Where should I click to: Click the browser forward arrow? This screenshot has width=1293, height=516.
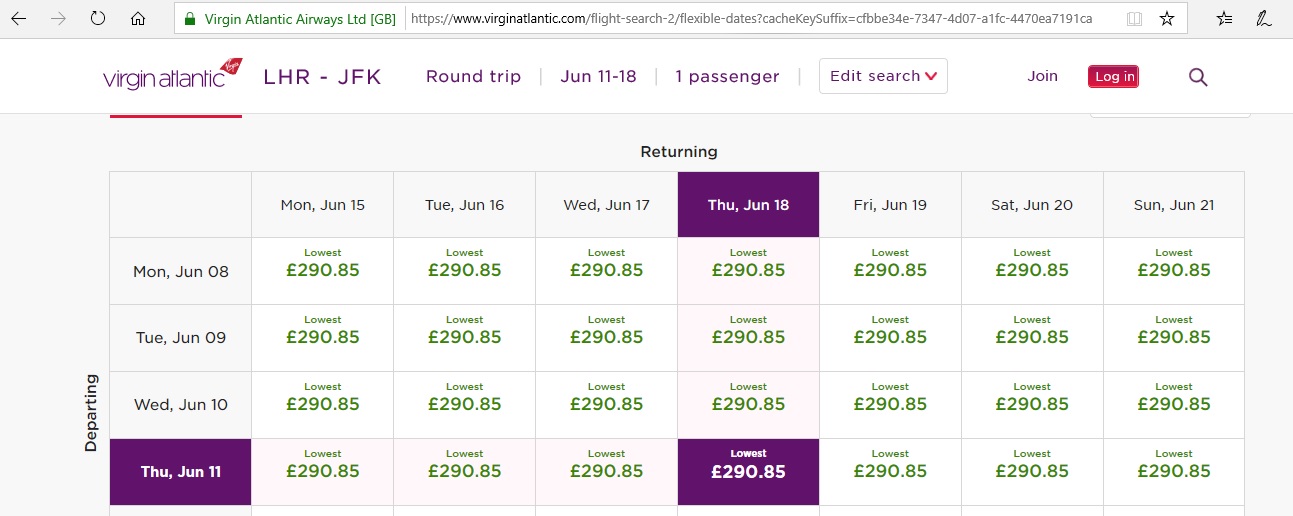coord(58,18)
